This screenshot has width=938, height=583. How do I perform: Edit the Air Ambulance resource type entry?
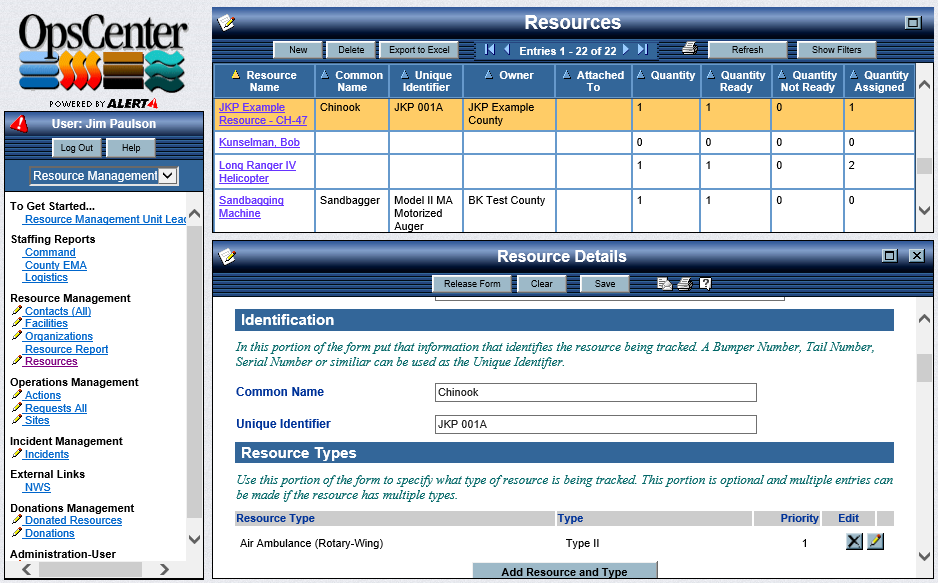[x=875, y=542]
